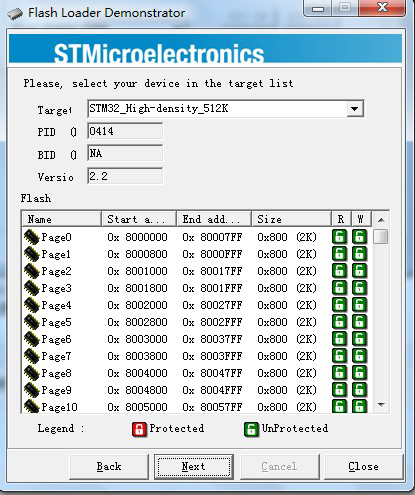The image size is (415, 495).
Task: Close window using title bar X
Action: pyautogui.click(x=382, y=8)
